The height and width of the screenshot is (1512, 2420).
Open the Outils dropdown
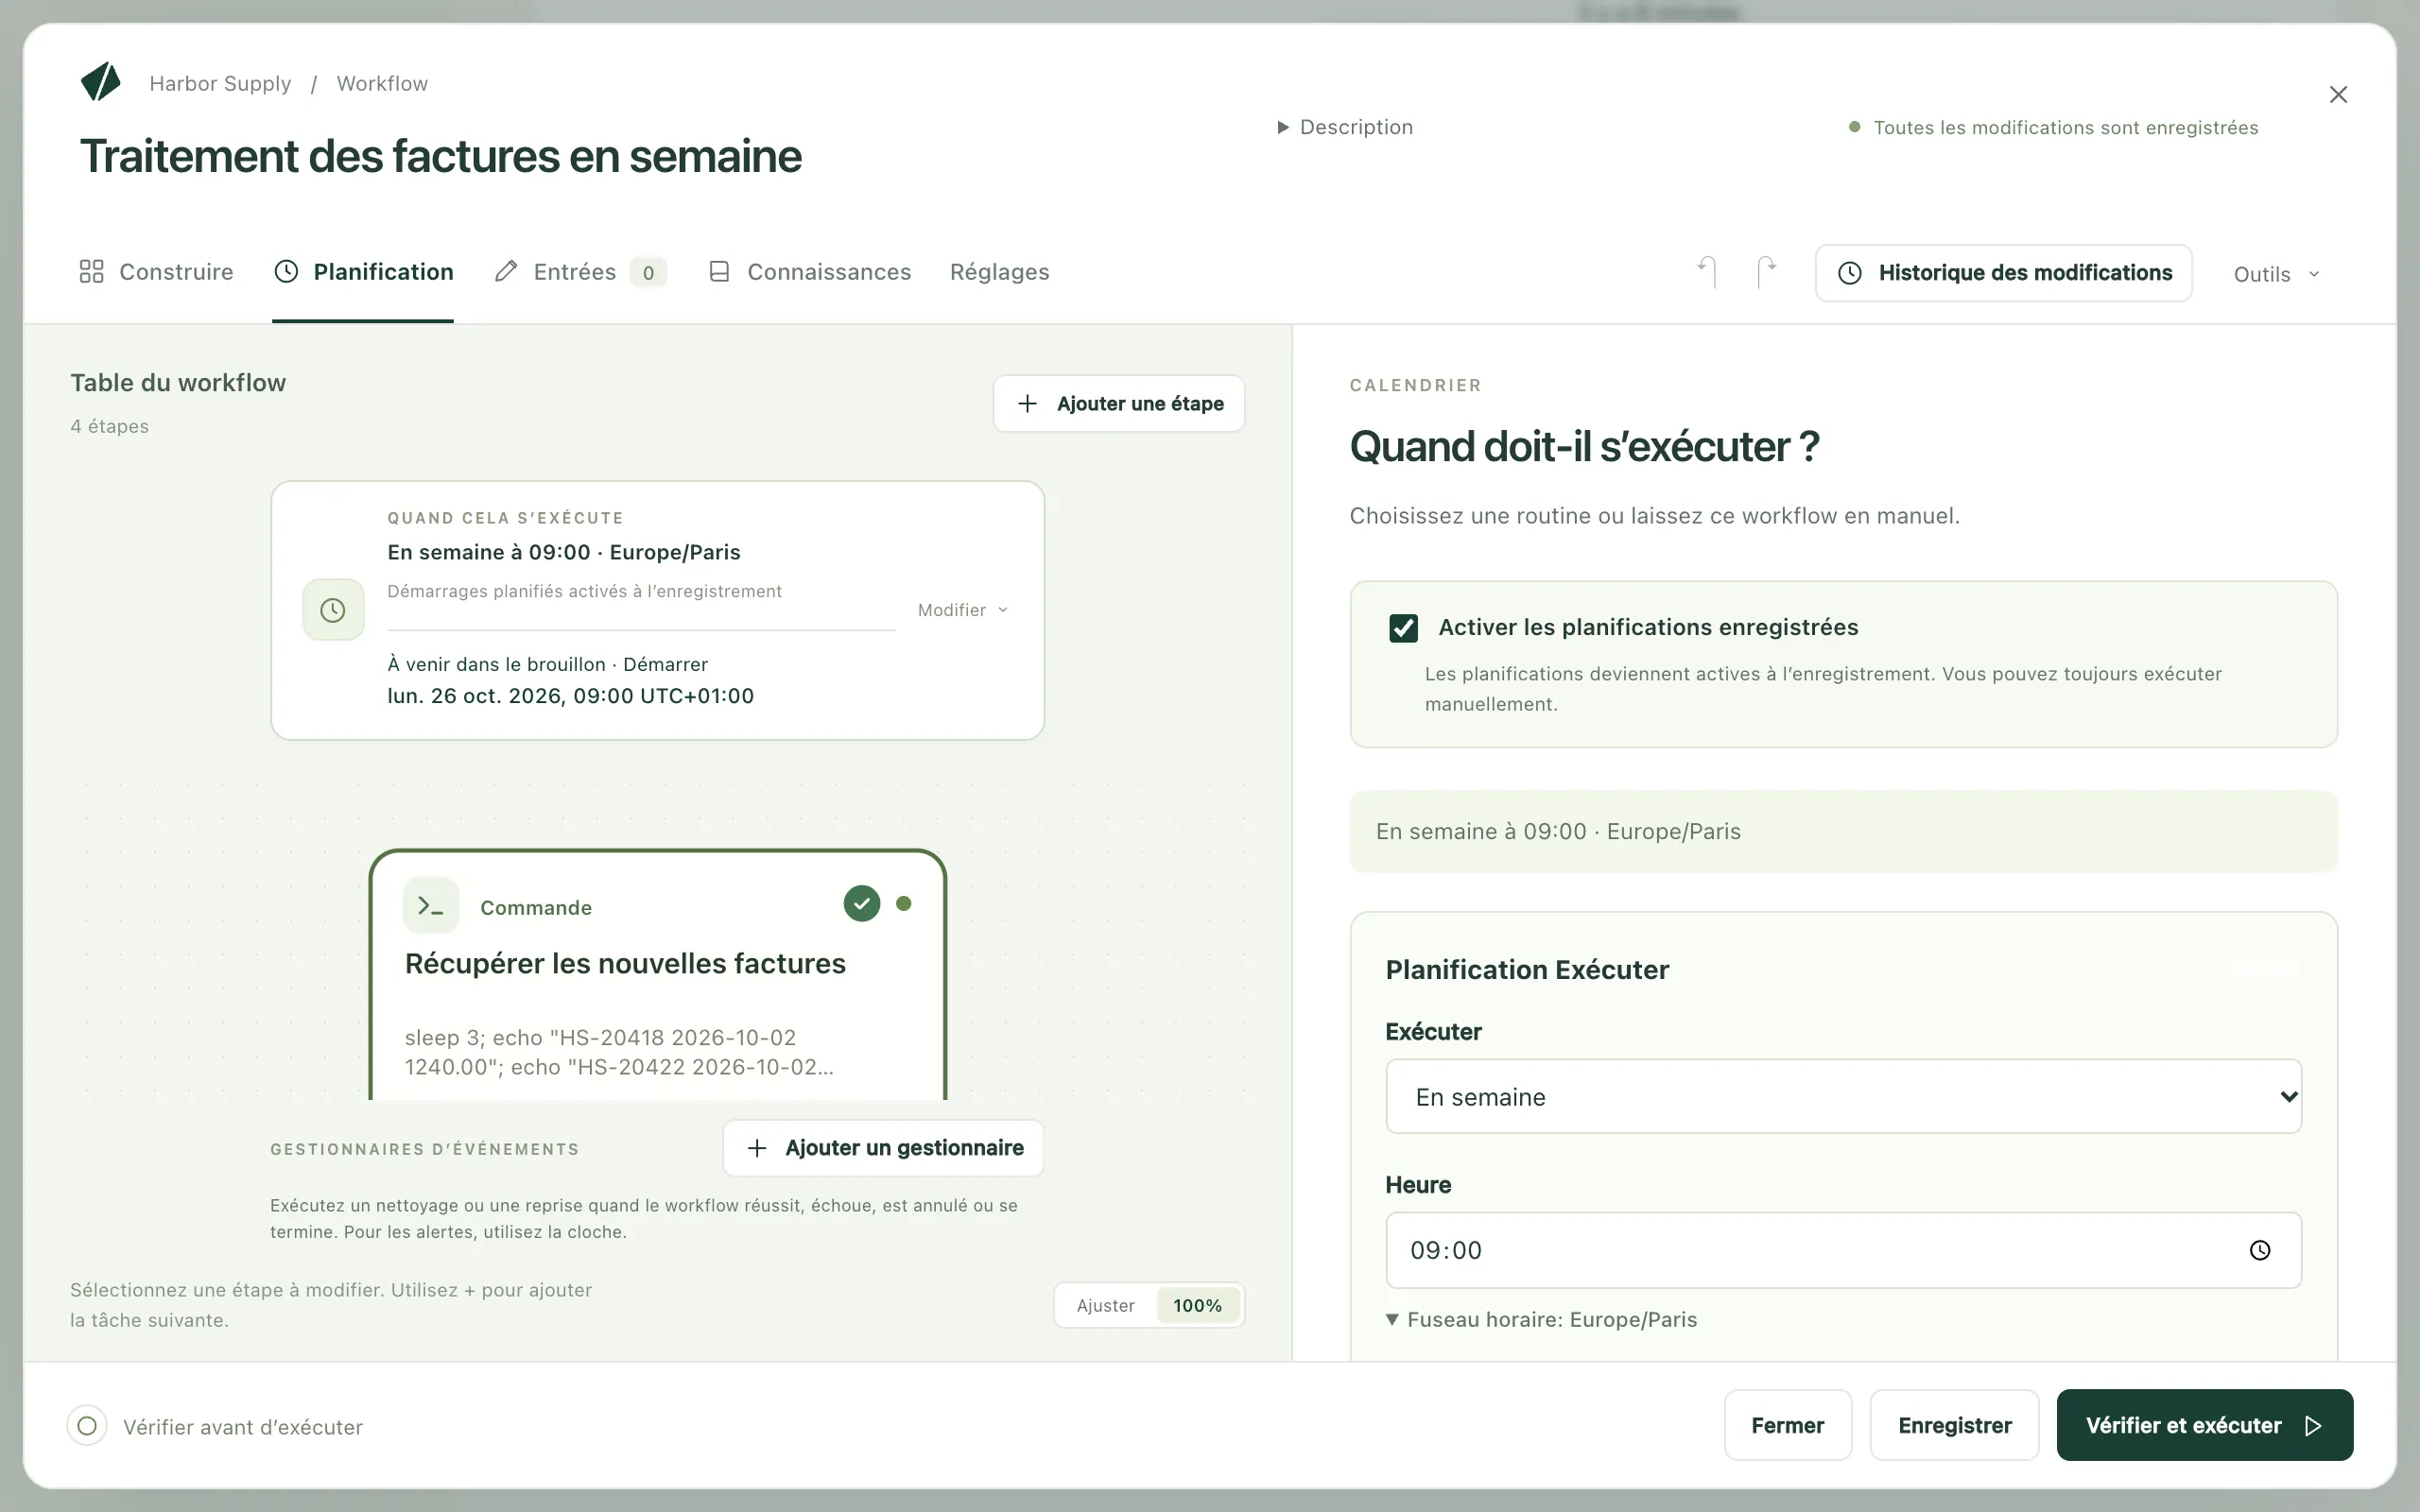[2276, 274]
